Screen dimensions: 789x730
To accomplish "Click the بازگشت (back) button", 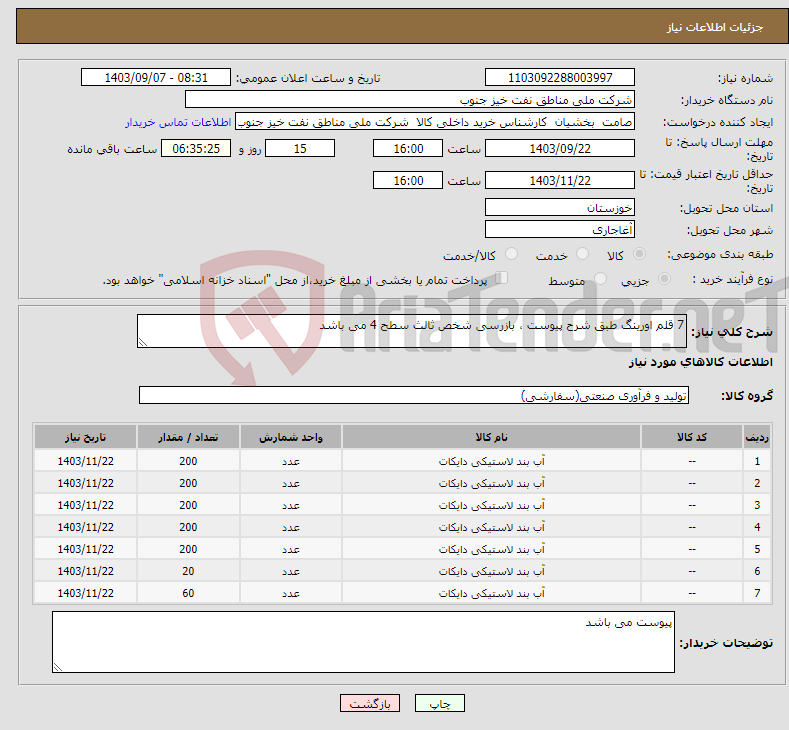I will tap(370, 703).
